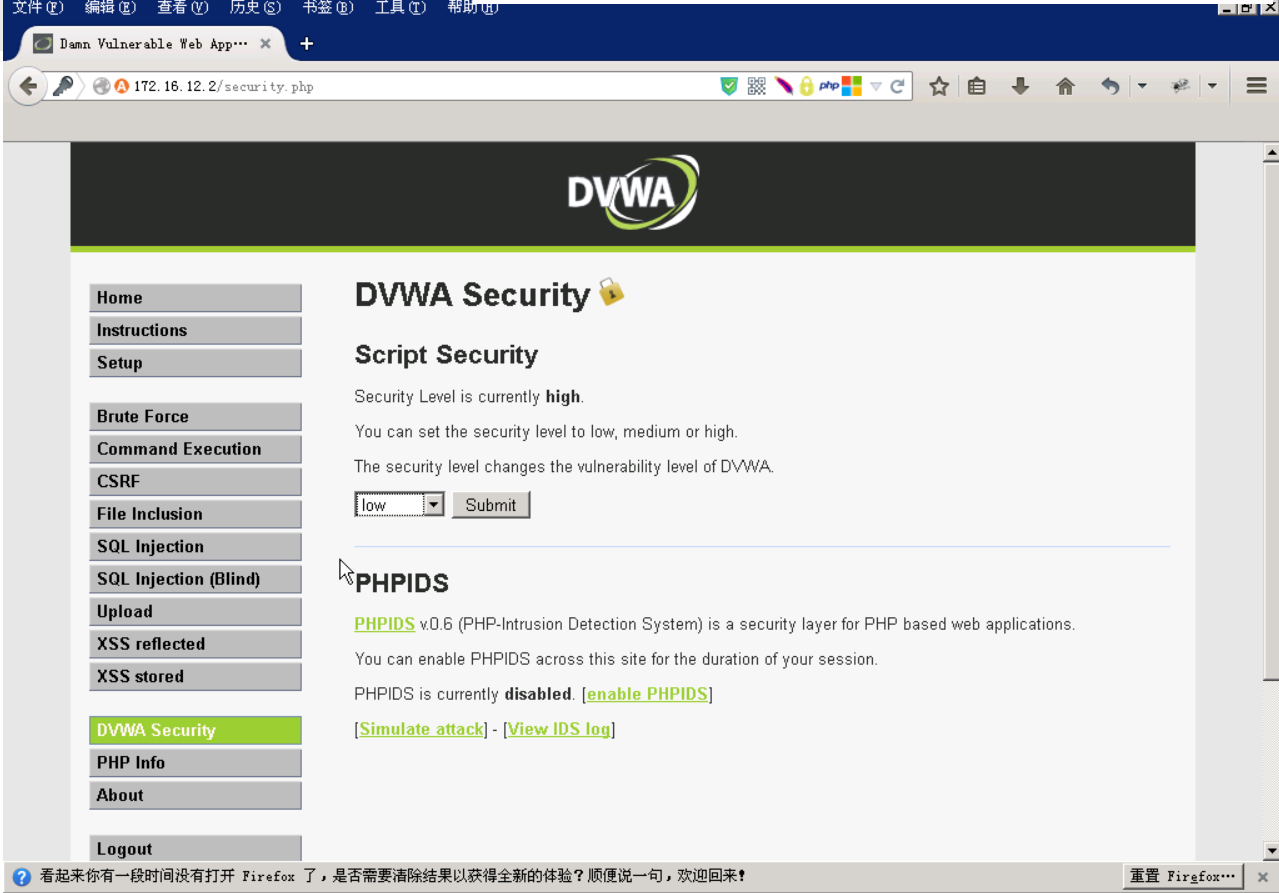
Task: Select the Damn Vulnerable Web App tab
Action: (153, 44)
